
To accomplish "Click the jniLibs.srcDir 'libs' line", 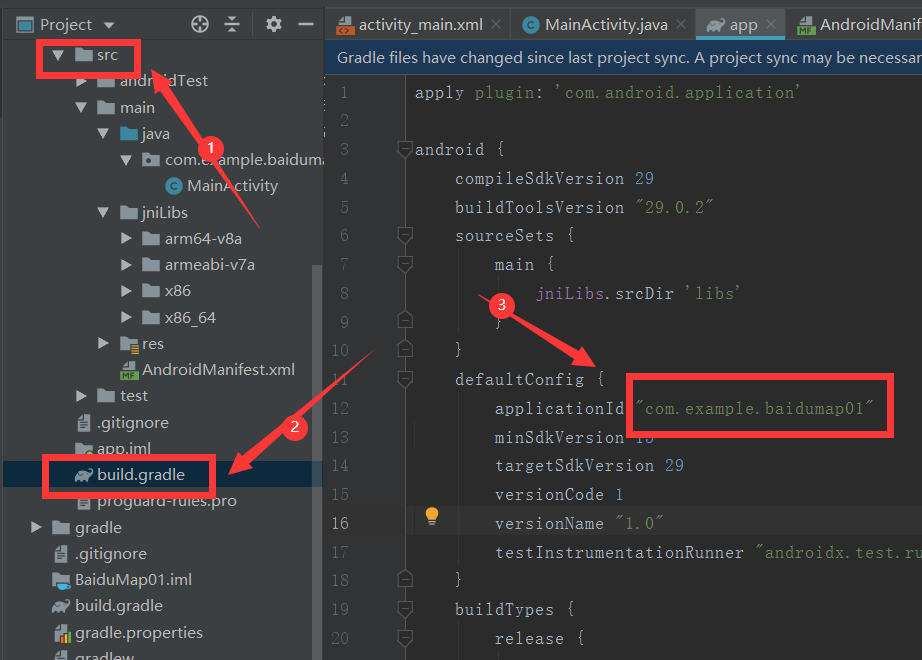I will click(637, 294).
